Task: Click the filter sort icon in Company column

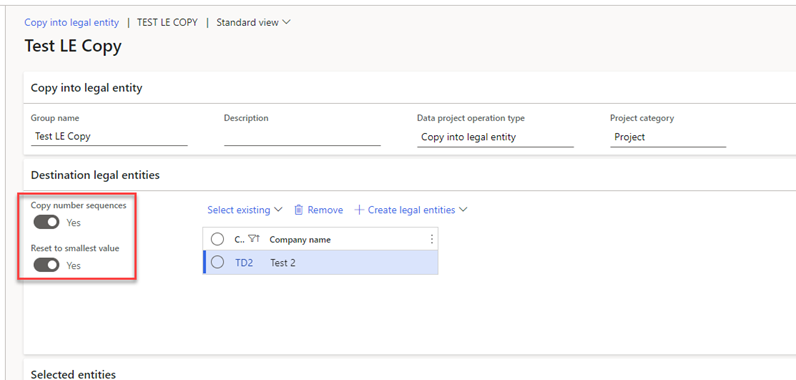Action: point(254,239)
